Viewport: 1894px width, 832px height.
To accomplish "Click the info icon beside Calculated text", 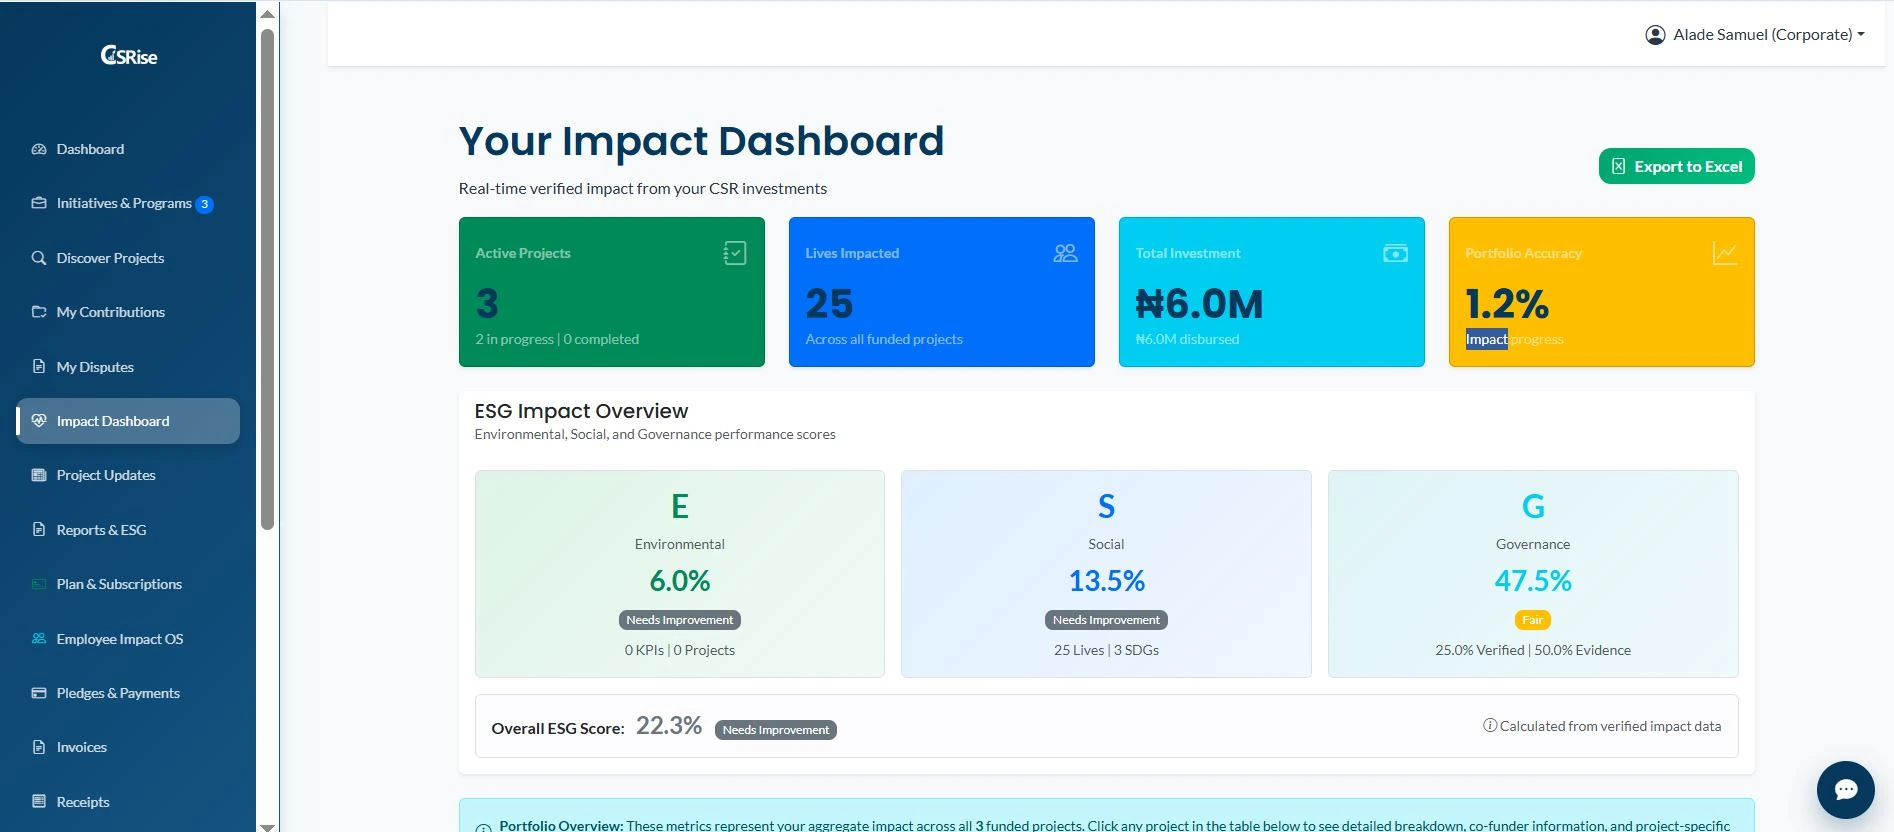I will point(1490,726).
